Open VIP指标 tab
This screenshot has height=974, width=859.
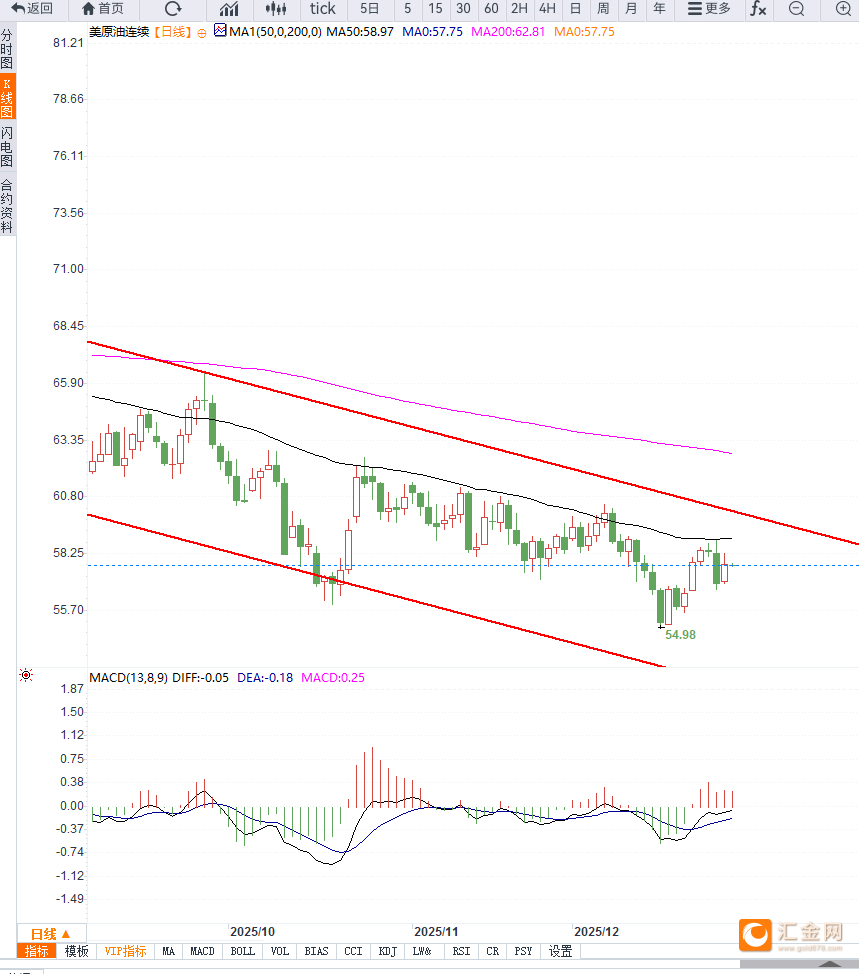tap(125, 951)
